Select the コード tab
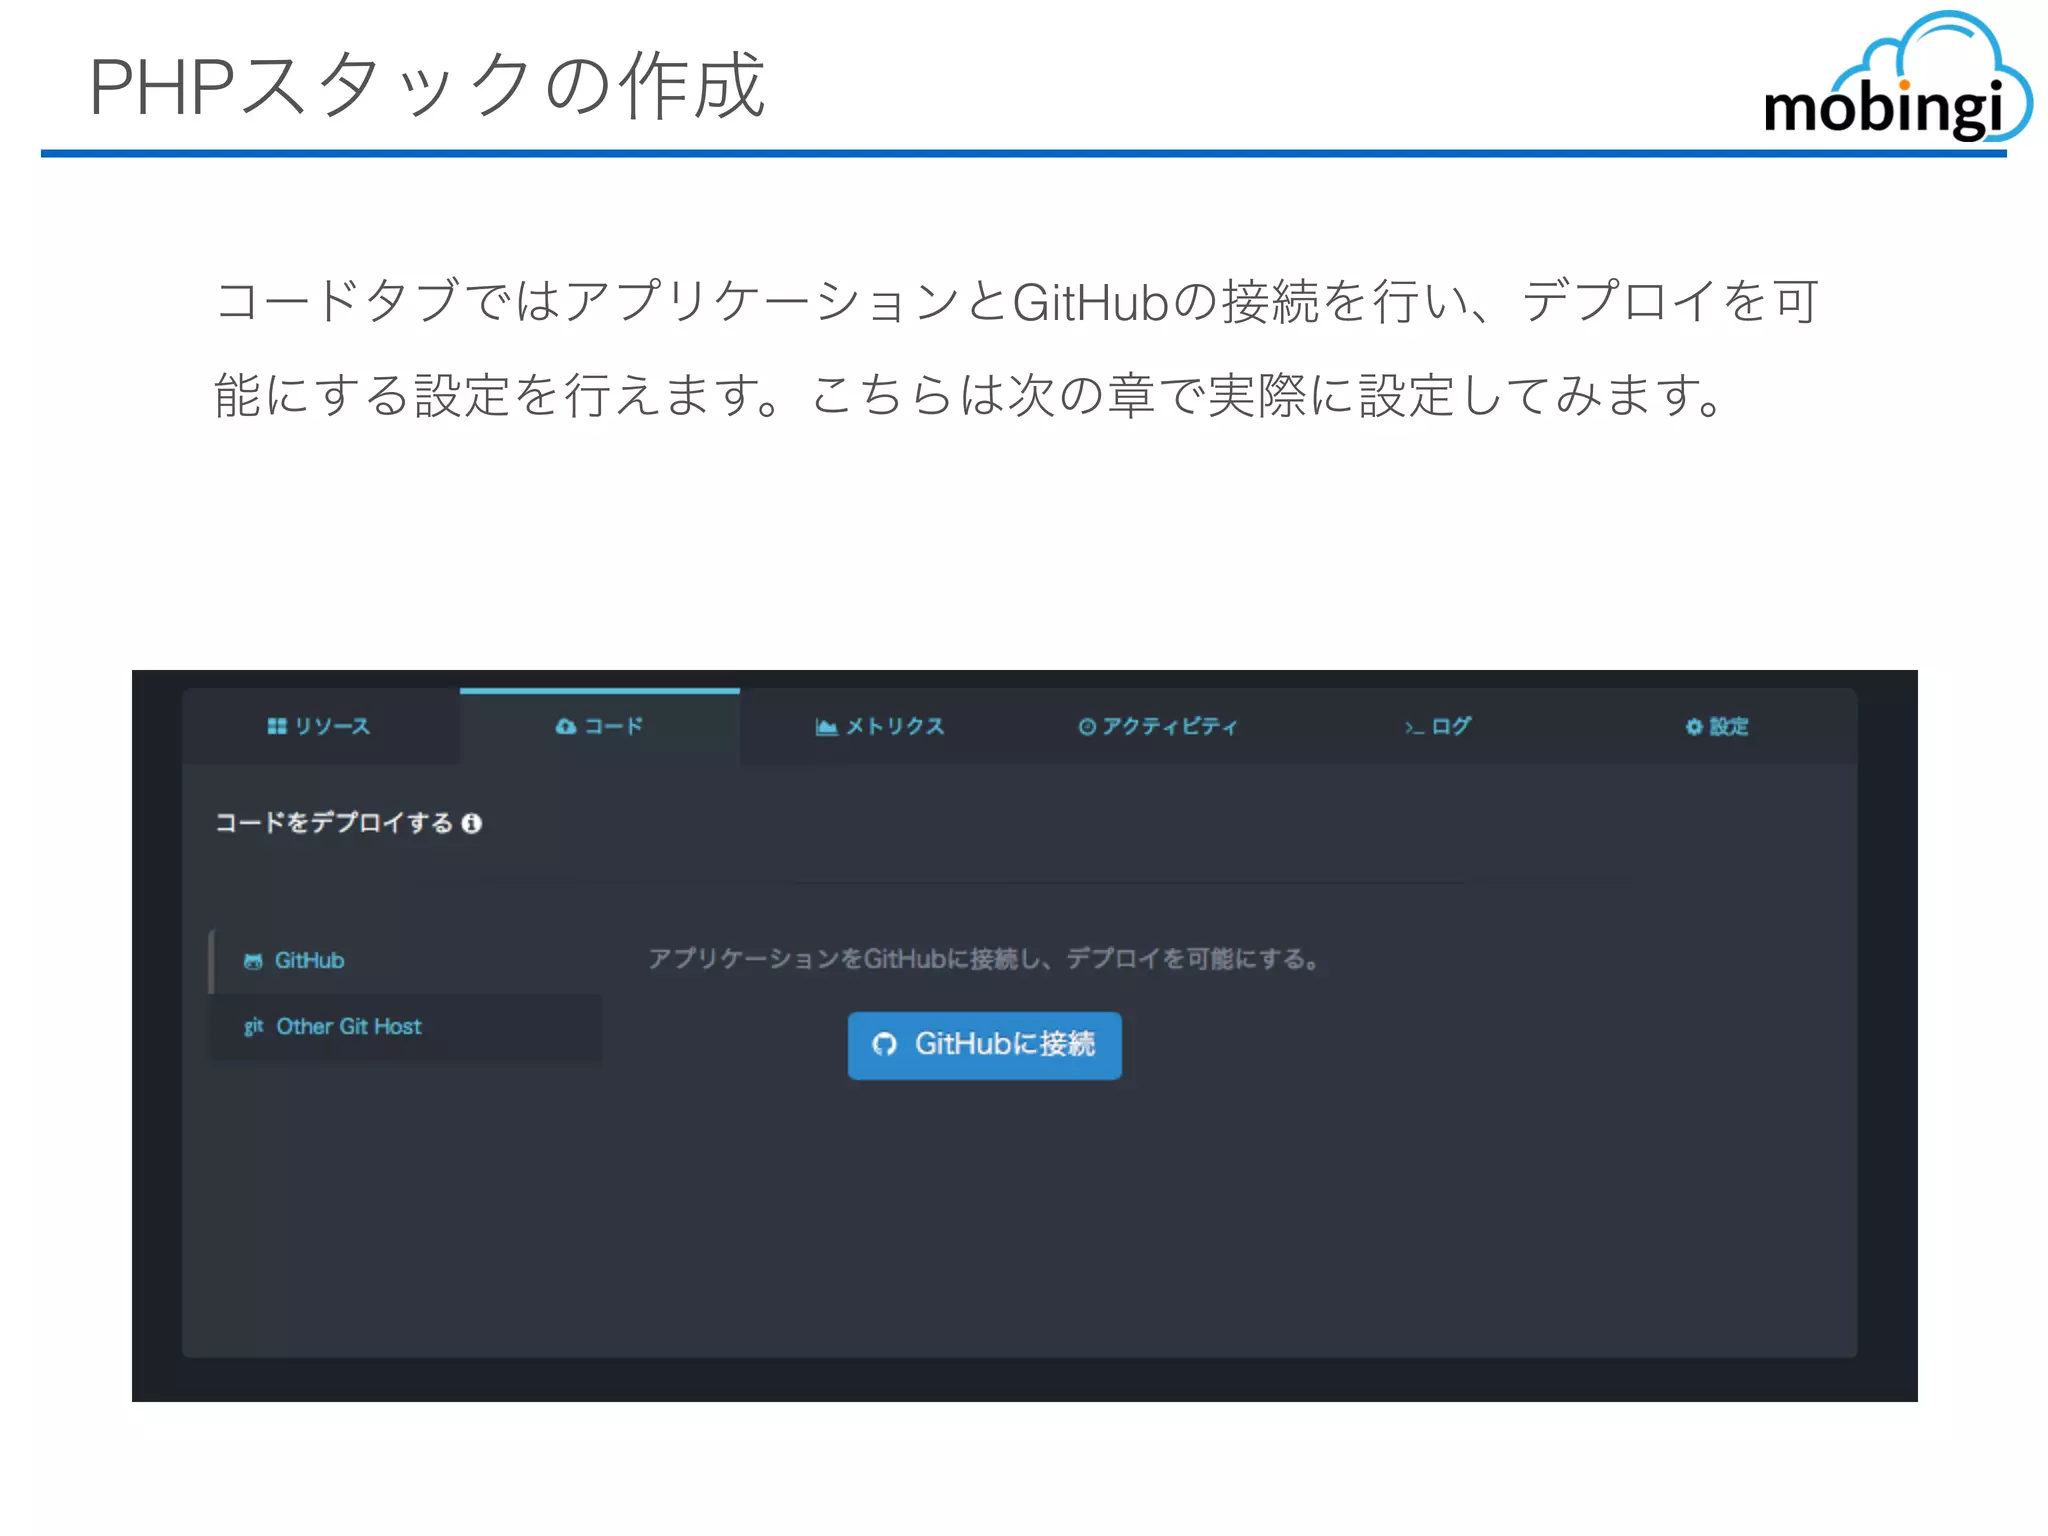Viewport: 2048px width, 1536px height. click(600, 726)
